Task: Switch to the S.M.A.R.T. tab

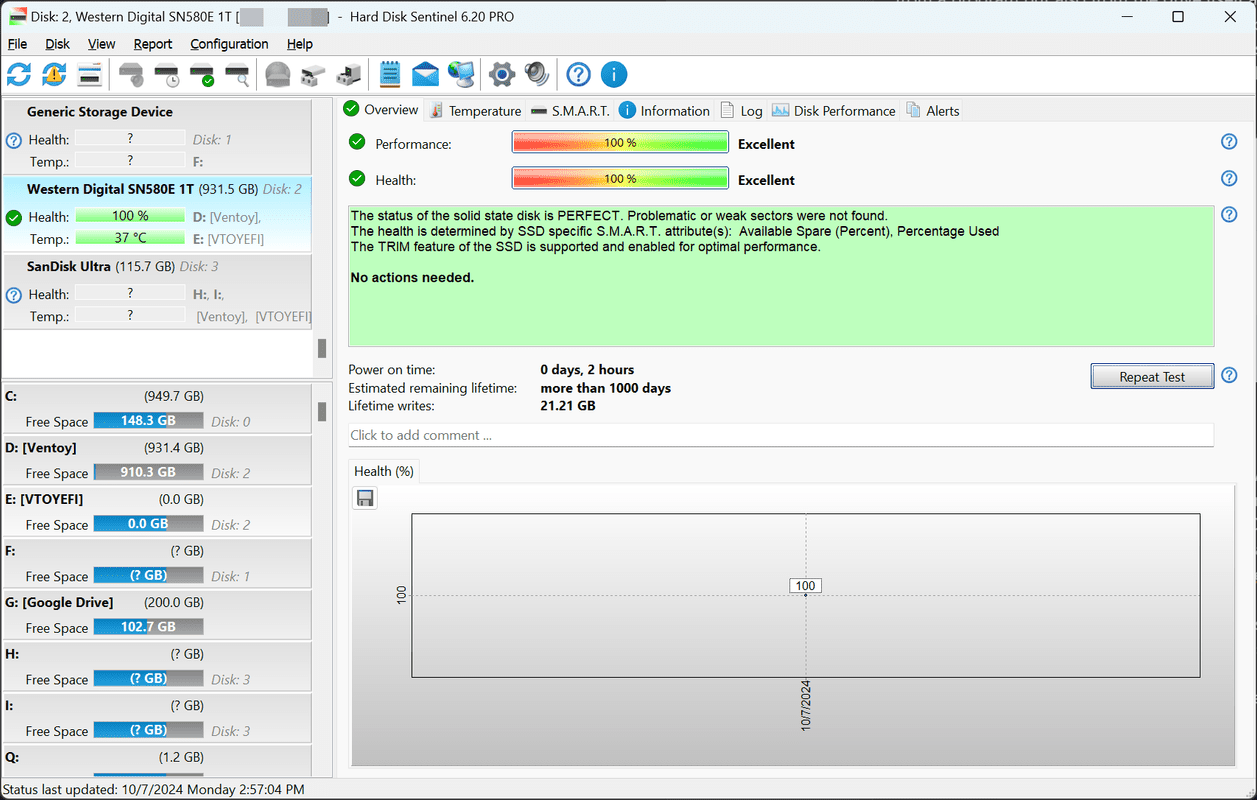Action: coord(570,111)
